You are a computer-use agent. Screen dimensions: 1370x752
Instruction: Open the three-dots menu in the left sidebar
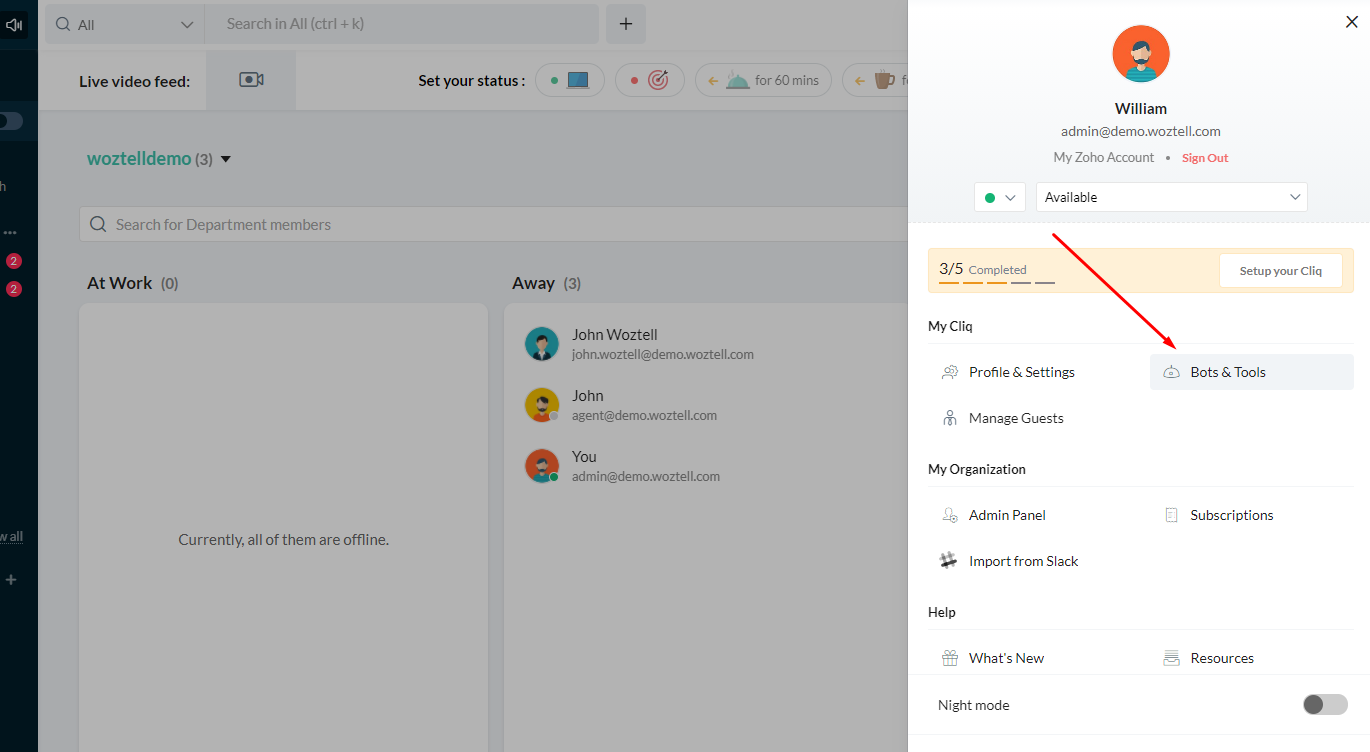pos(10,233)
